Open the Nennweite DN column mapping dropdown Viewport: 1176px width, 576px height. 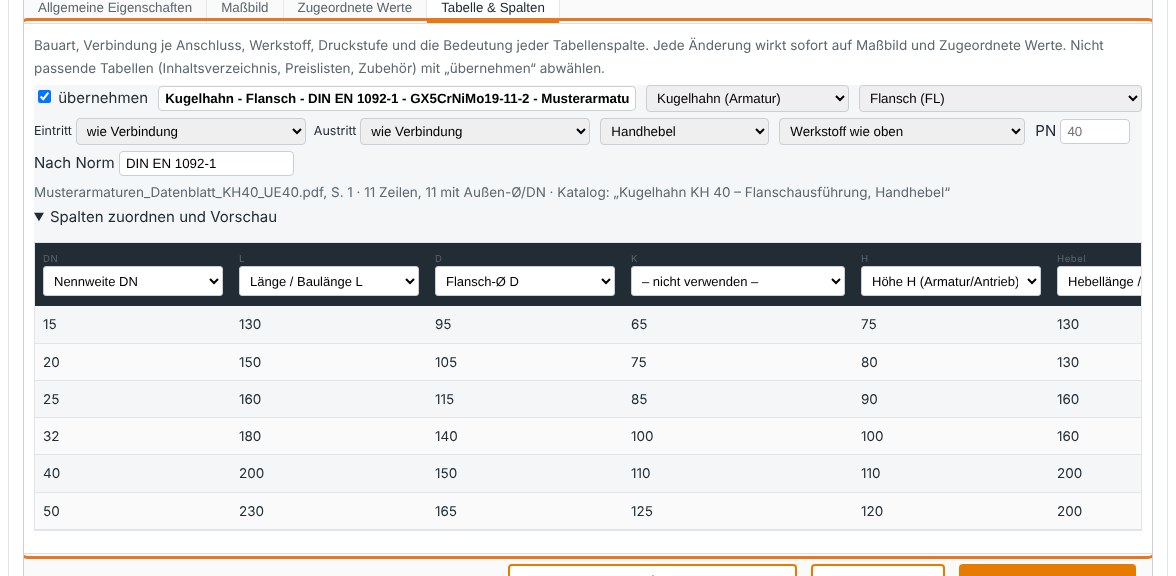133,281
